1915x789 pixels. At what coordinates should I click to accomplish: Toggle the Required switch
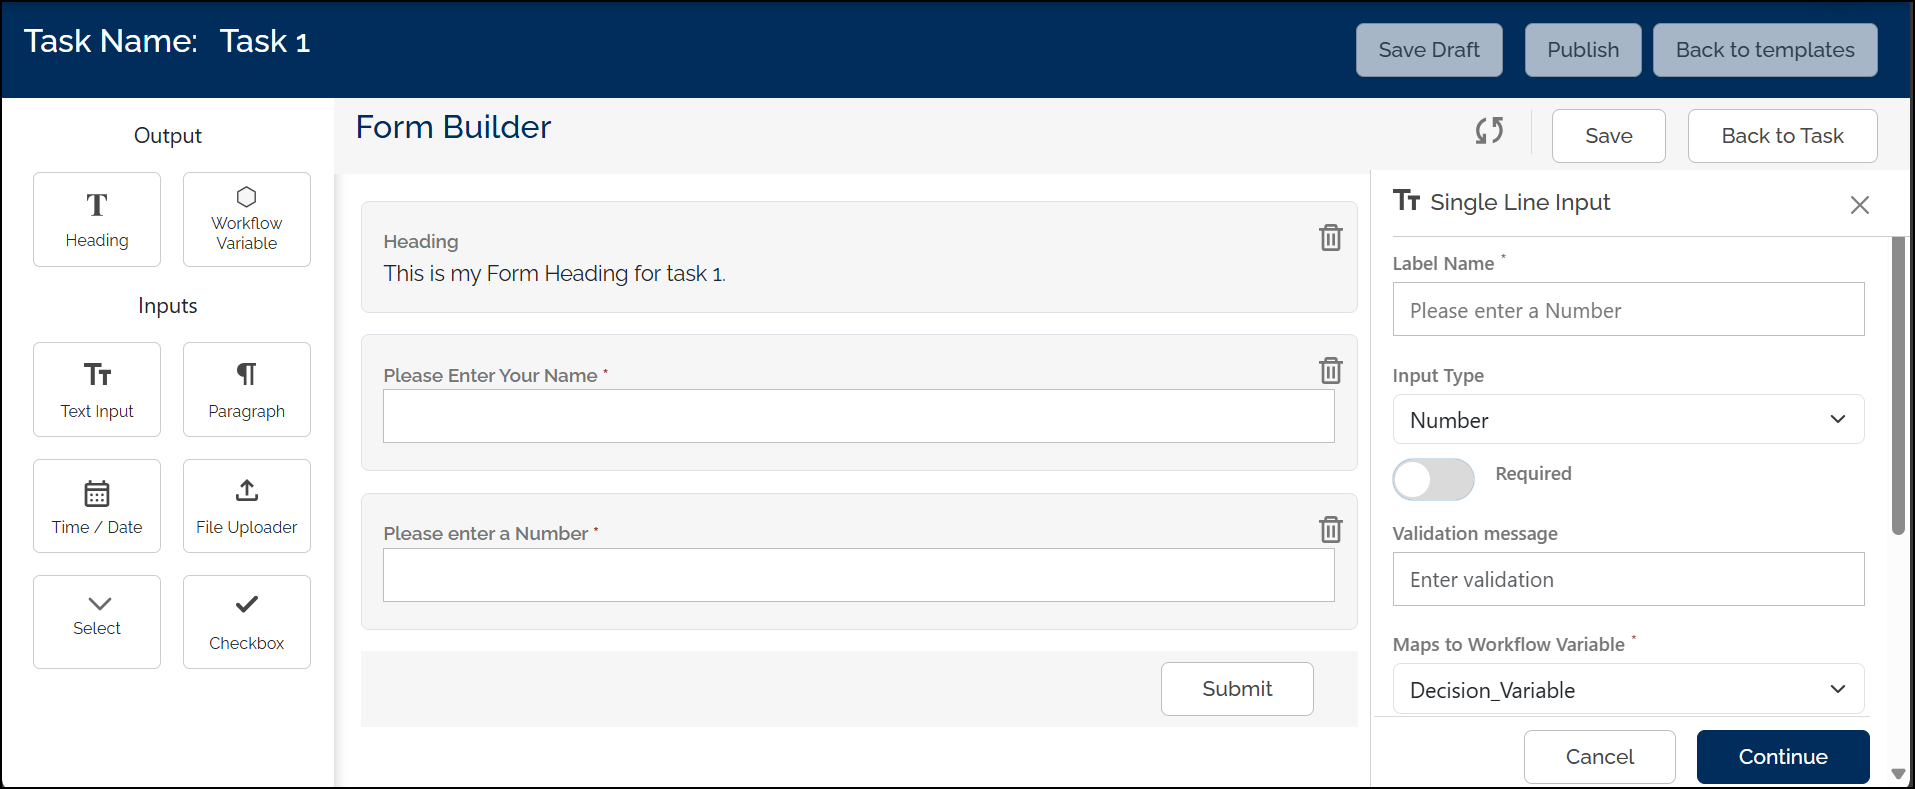click(x=1433, y=479)
